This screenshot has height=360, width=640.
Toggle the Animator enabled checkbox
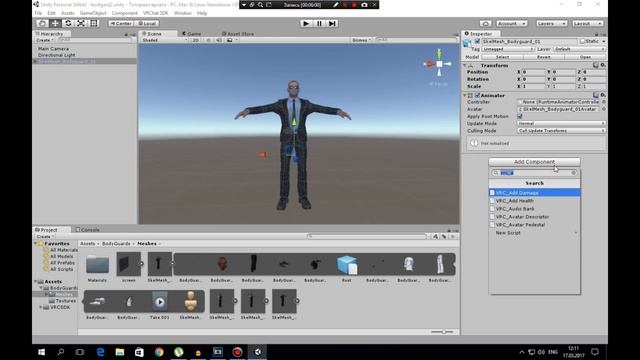[x=477, y=95]
